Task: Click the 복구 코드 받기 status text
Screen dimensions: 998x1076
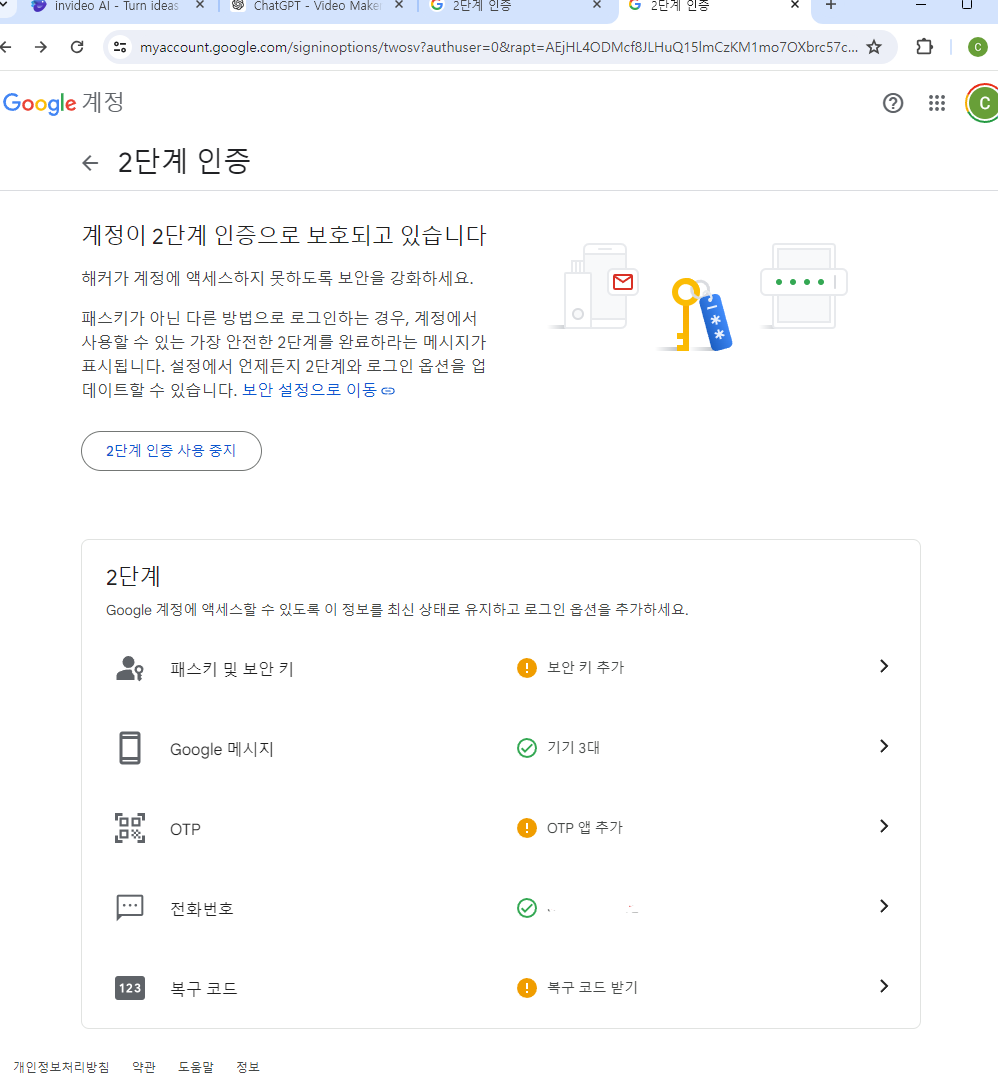Action: (x=592, y=987)
